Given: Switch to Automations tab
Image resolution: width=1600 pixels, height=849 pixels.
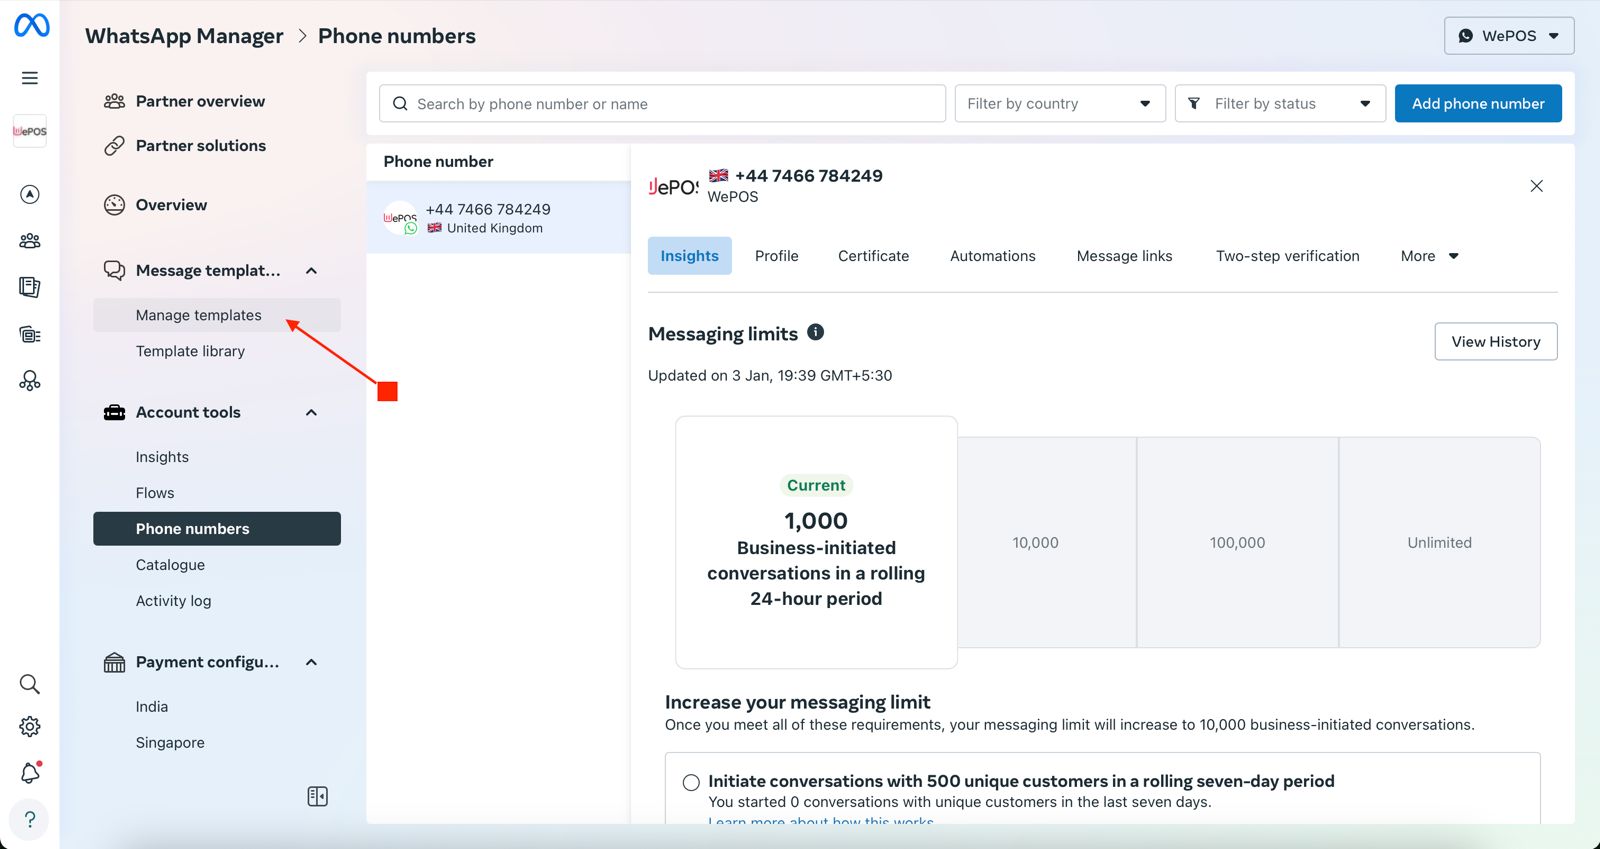Looking at the screenshot, I should pos(993,256).
